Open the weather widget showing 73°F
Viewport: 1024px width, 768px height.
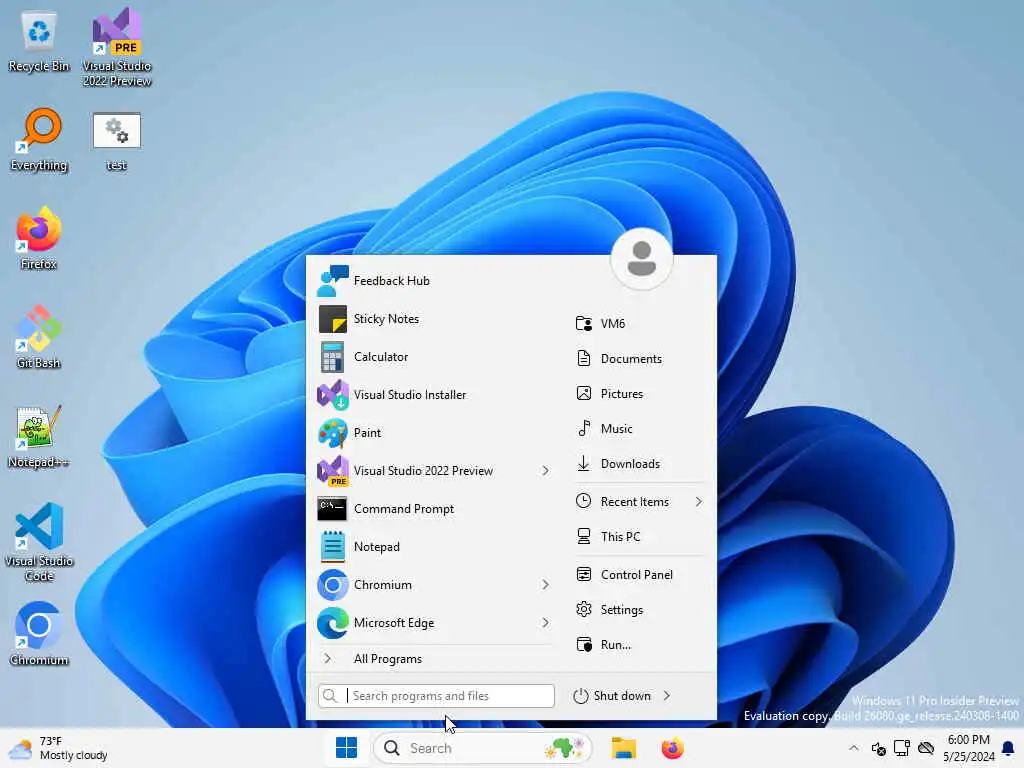tap(59, 748)
